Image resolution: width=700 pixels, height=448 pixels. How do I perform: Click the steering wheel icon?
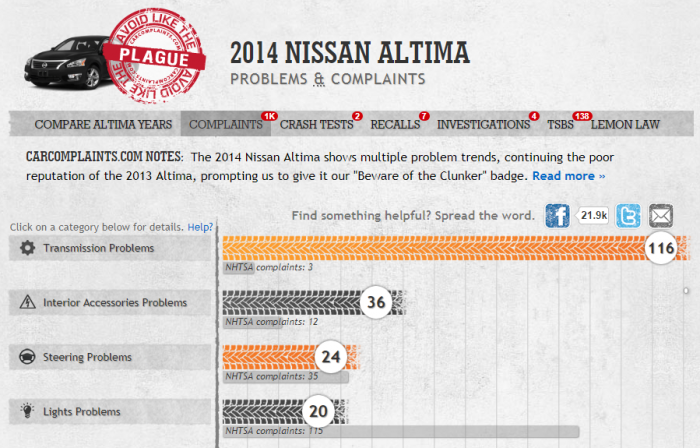click(28, 357)
